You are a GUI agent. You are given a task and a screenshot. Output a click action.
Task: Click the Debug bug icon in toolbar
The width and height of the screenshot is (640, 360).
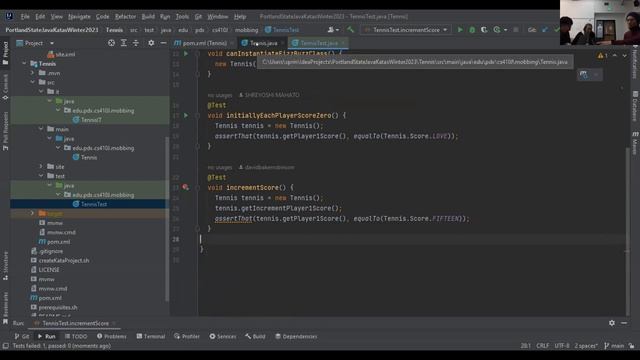coord(472,30)
